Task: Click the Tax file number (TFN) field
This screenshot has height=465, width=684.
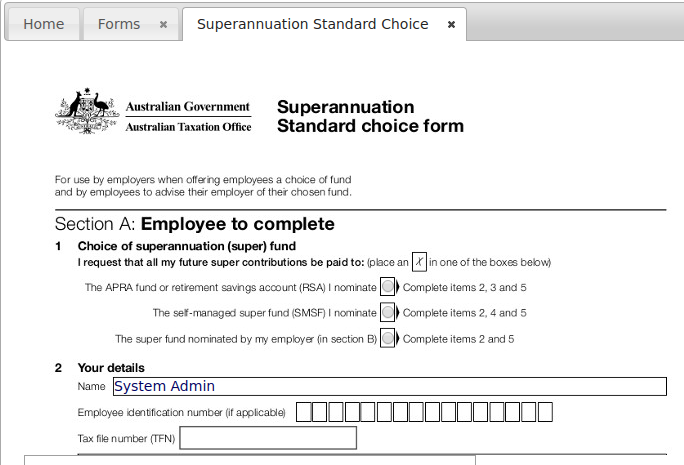Action: [x=268, y=438]
